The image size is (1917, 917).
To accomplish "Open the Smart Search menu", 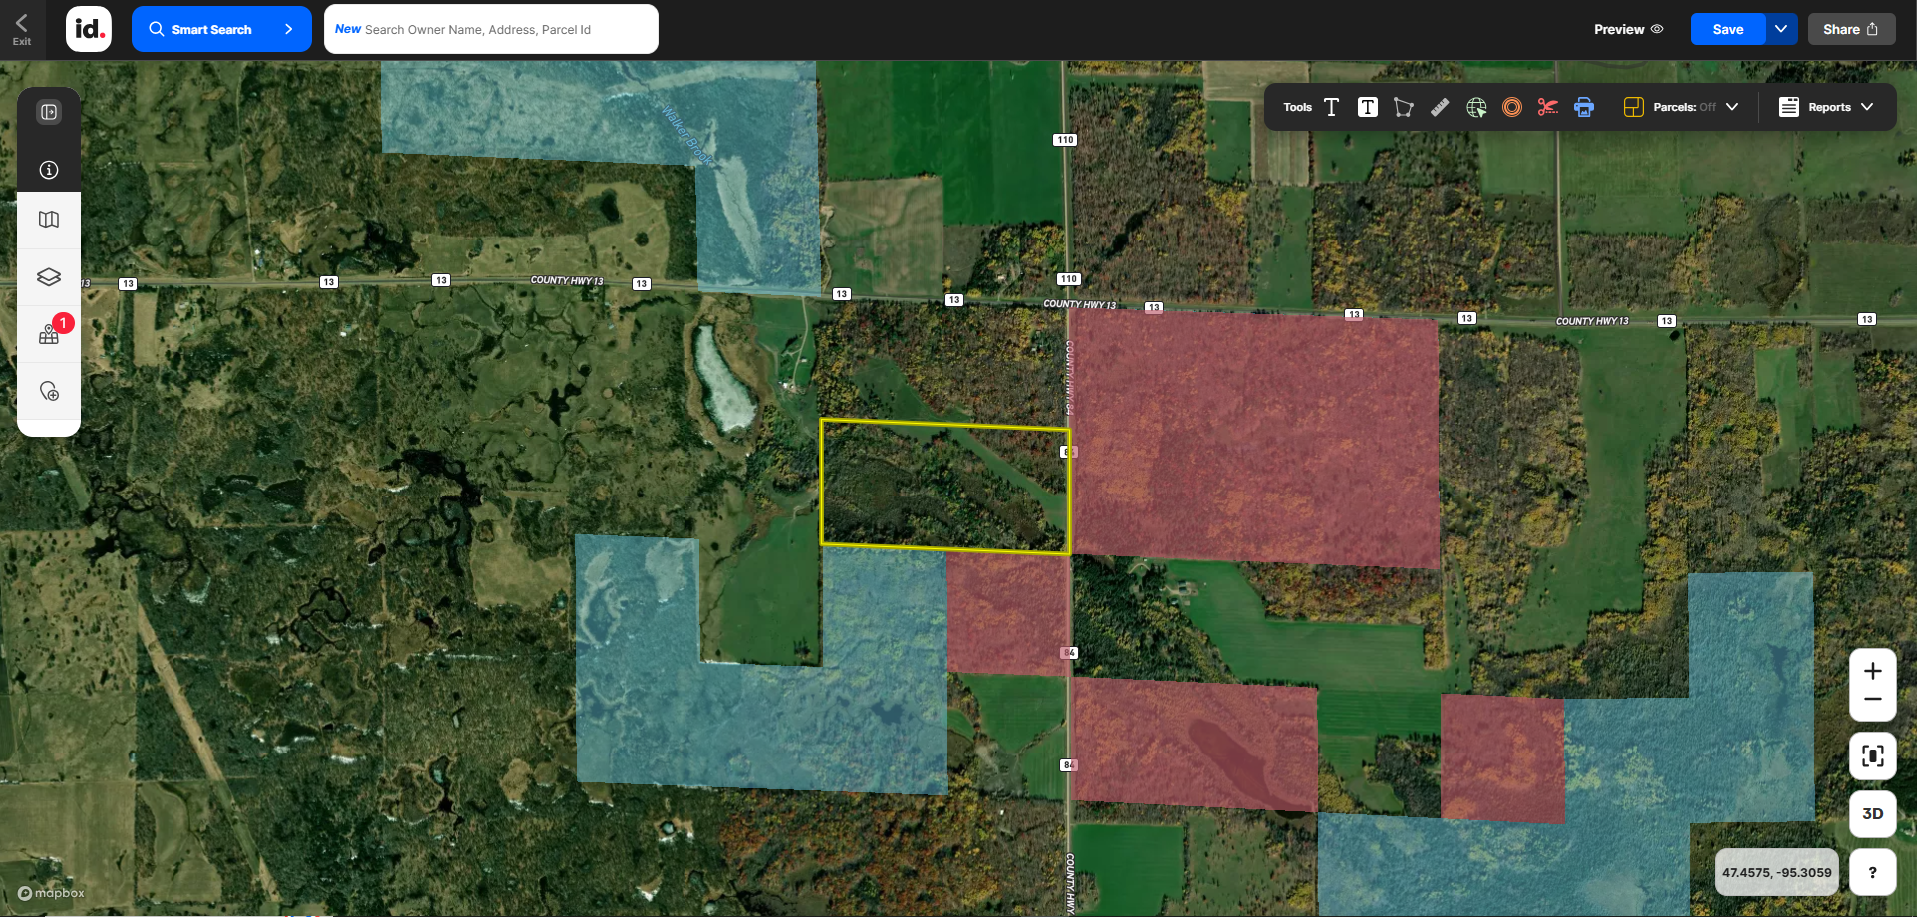I will 221,29.
